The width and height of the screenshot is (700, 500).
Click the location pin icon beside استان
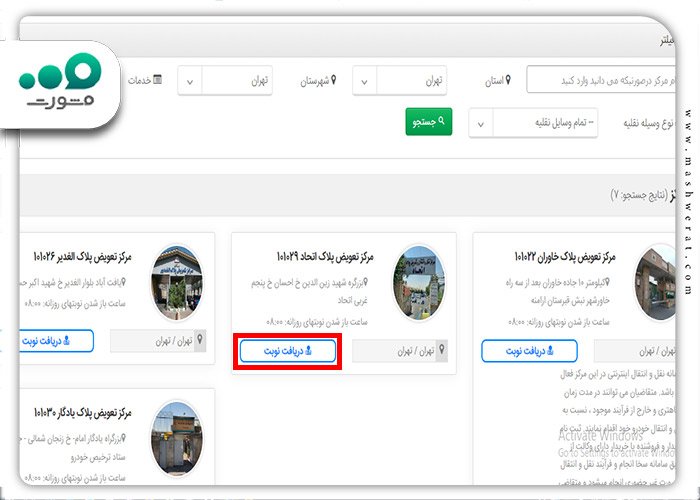pos(508,80)
